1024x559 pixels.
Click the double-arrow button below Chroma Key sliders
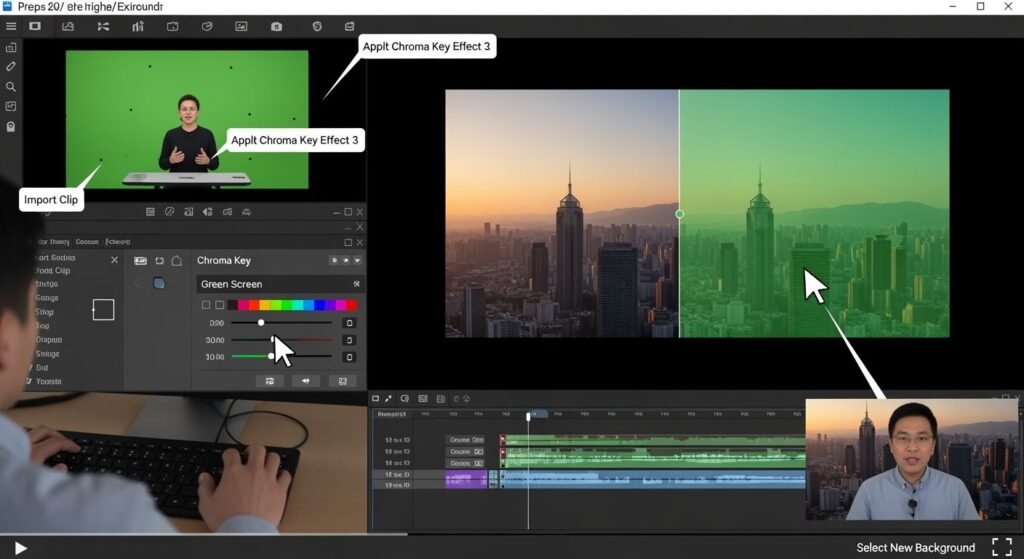click(306, 381)
